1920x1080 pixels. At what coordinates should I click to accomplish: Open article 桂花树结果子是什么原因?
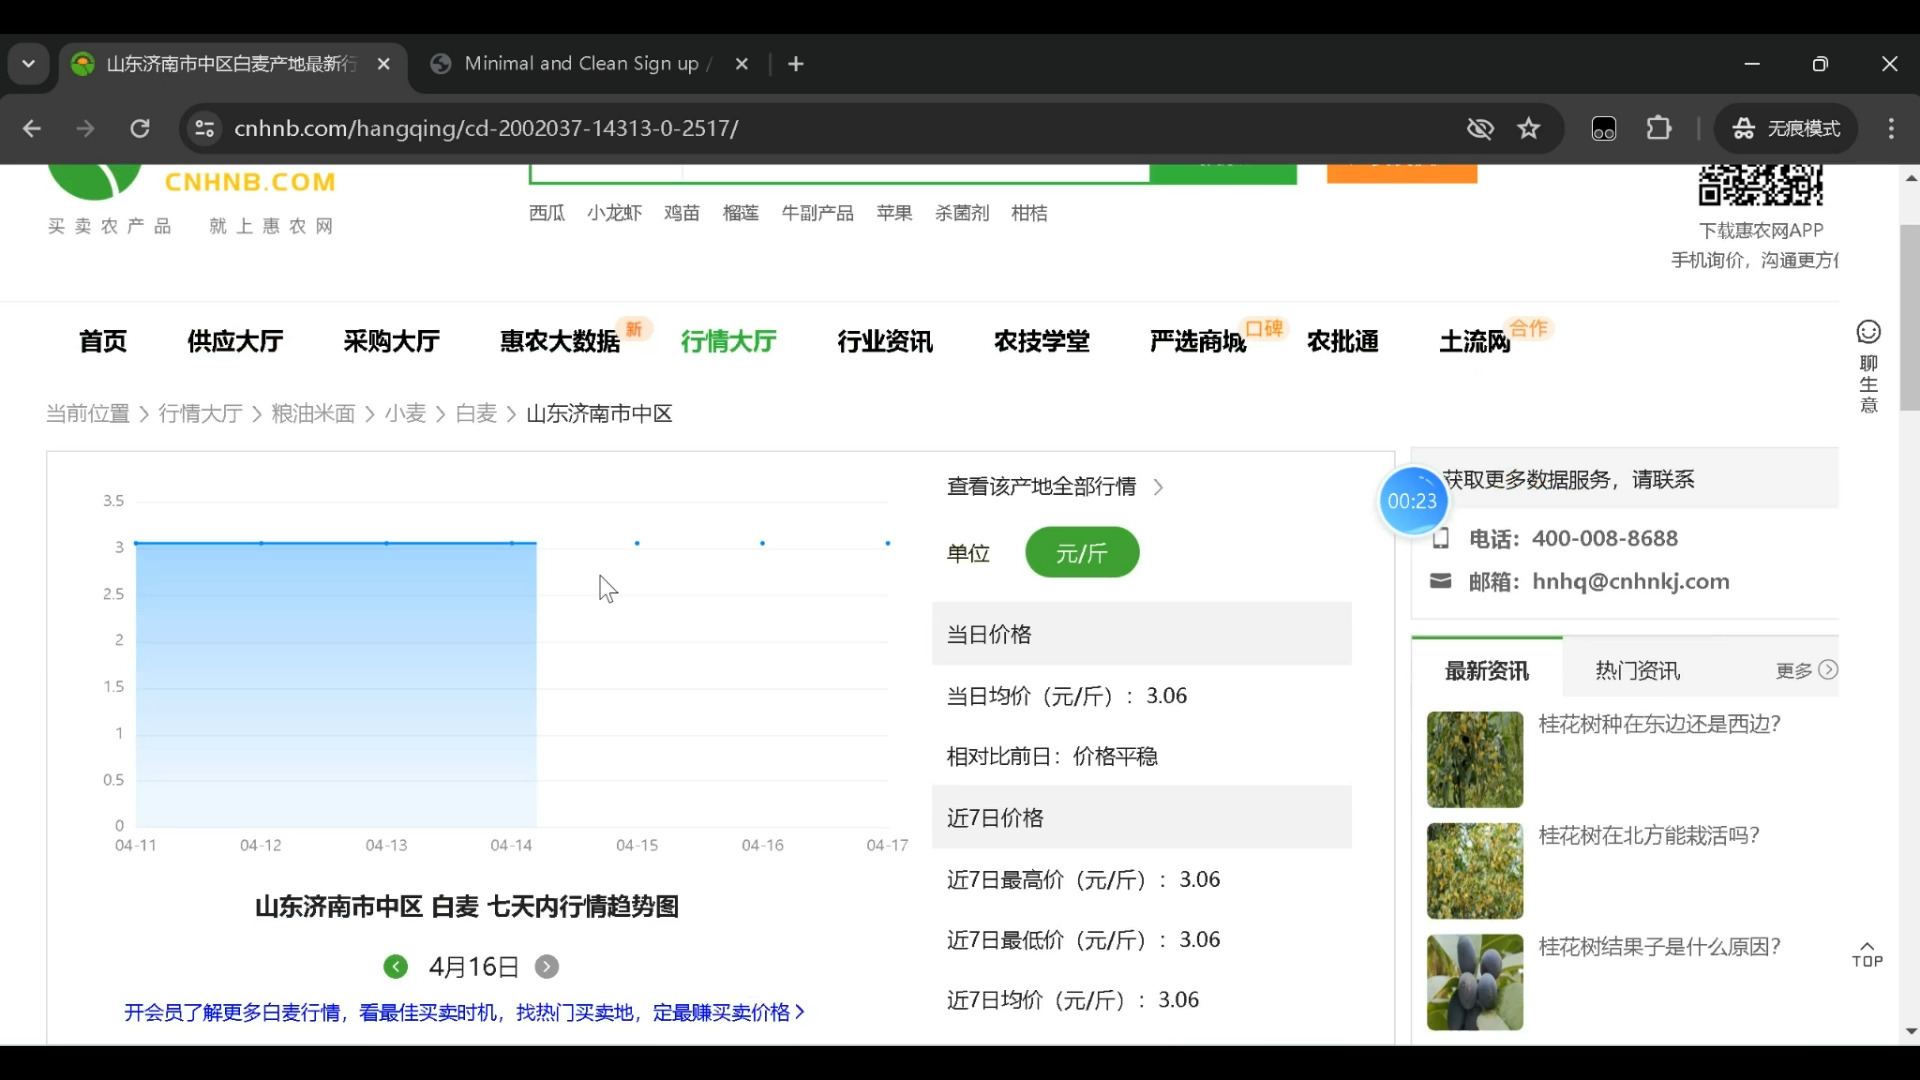click(1660, 947)
